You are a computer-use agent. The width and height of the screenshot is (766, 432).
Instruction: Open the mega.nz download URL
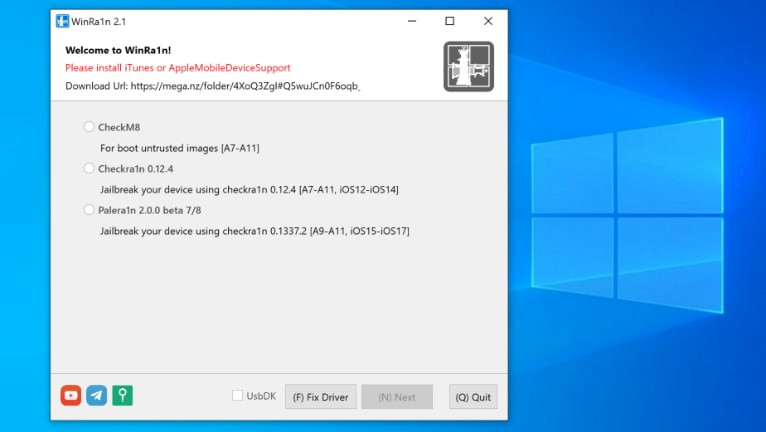(245, 86)
